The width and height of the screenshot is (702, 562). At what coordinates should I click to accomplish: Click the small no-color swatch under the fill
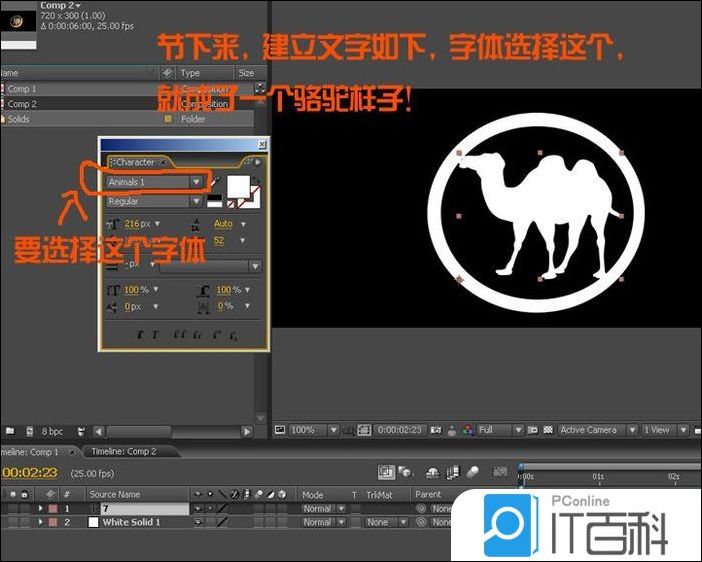[x=231, y=204]
